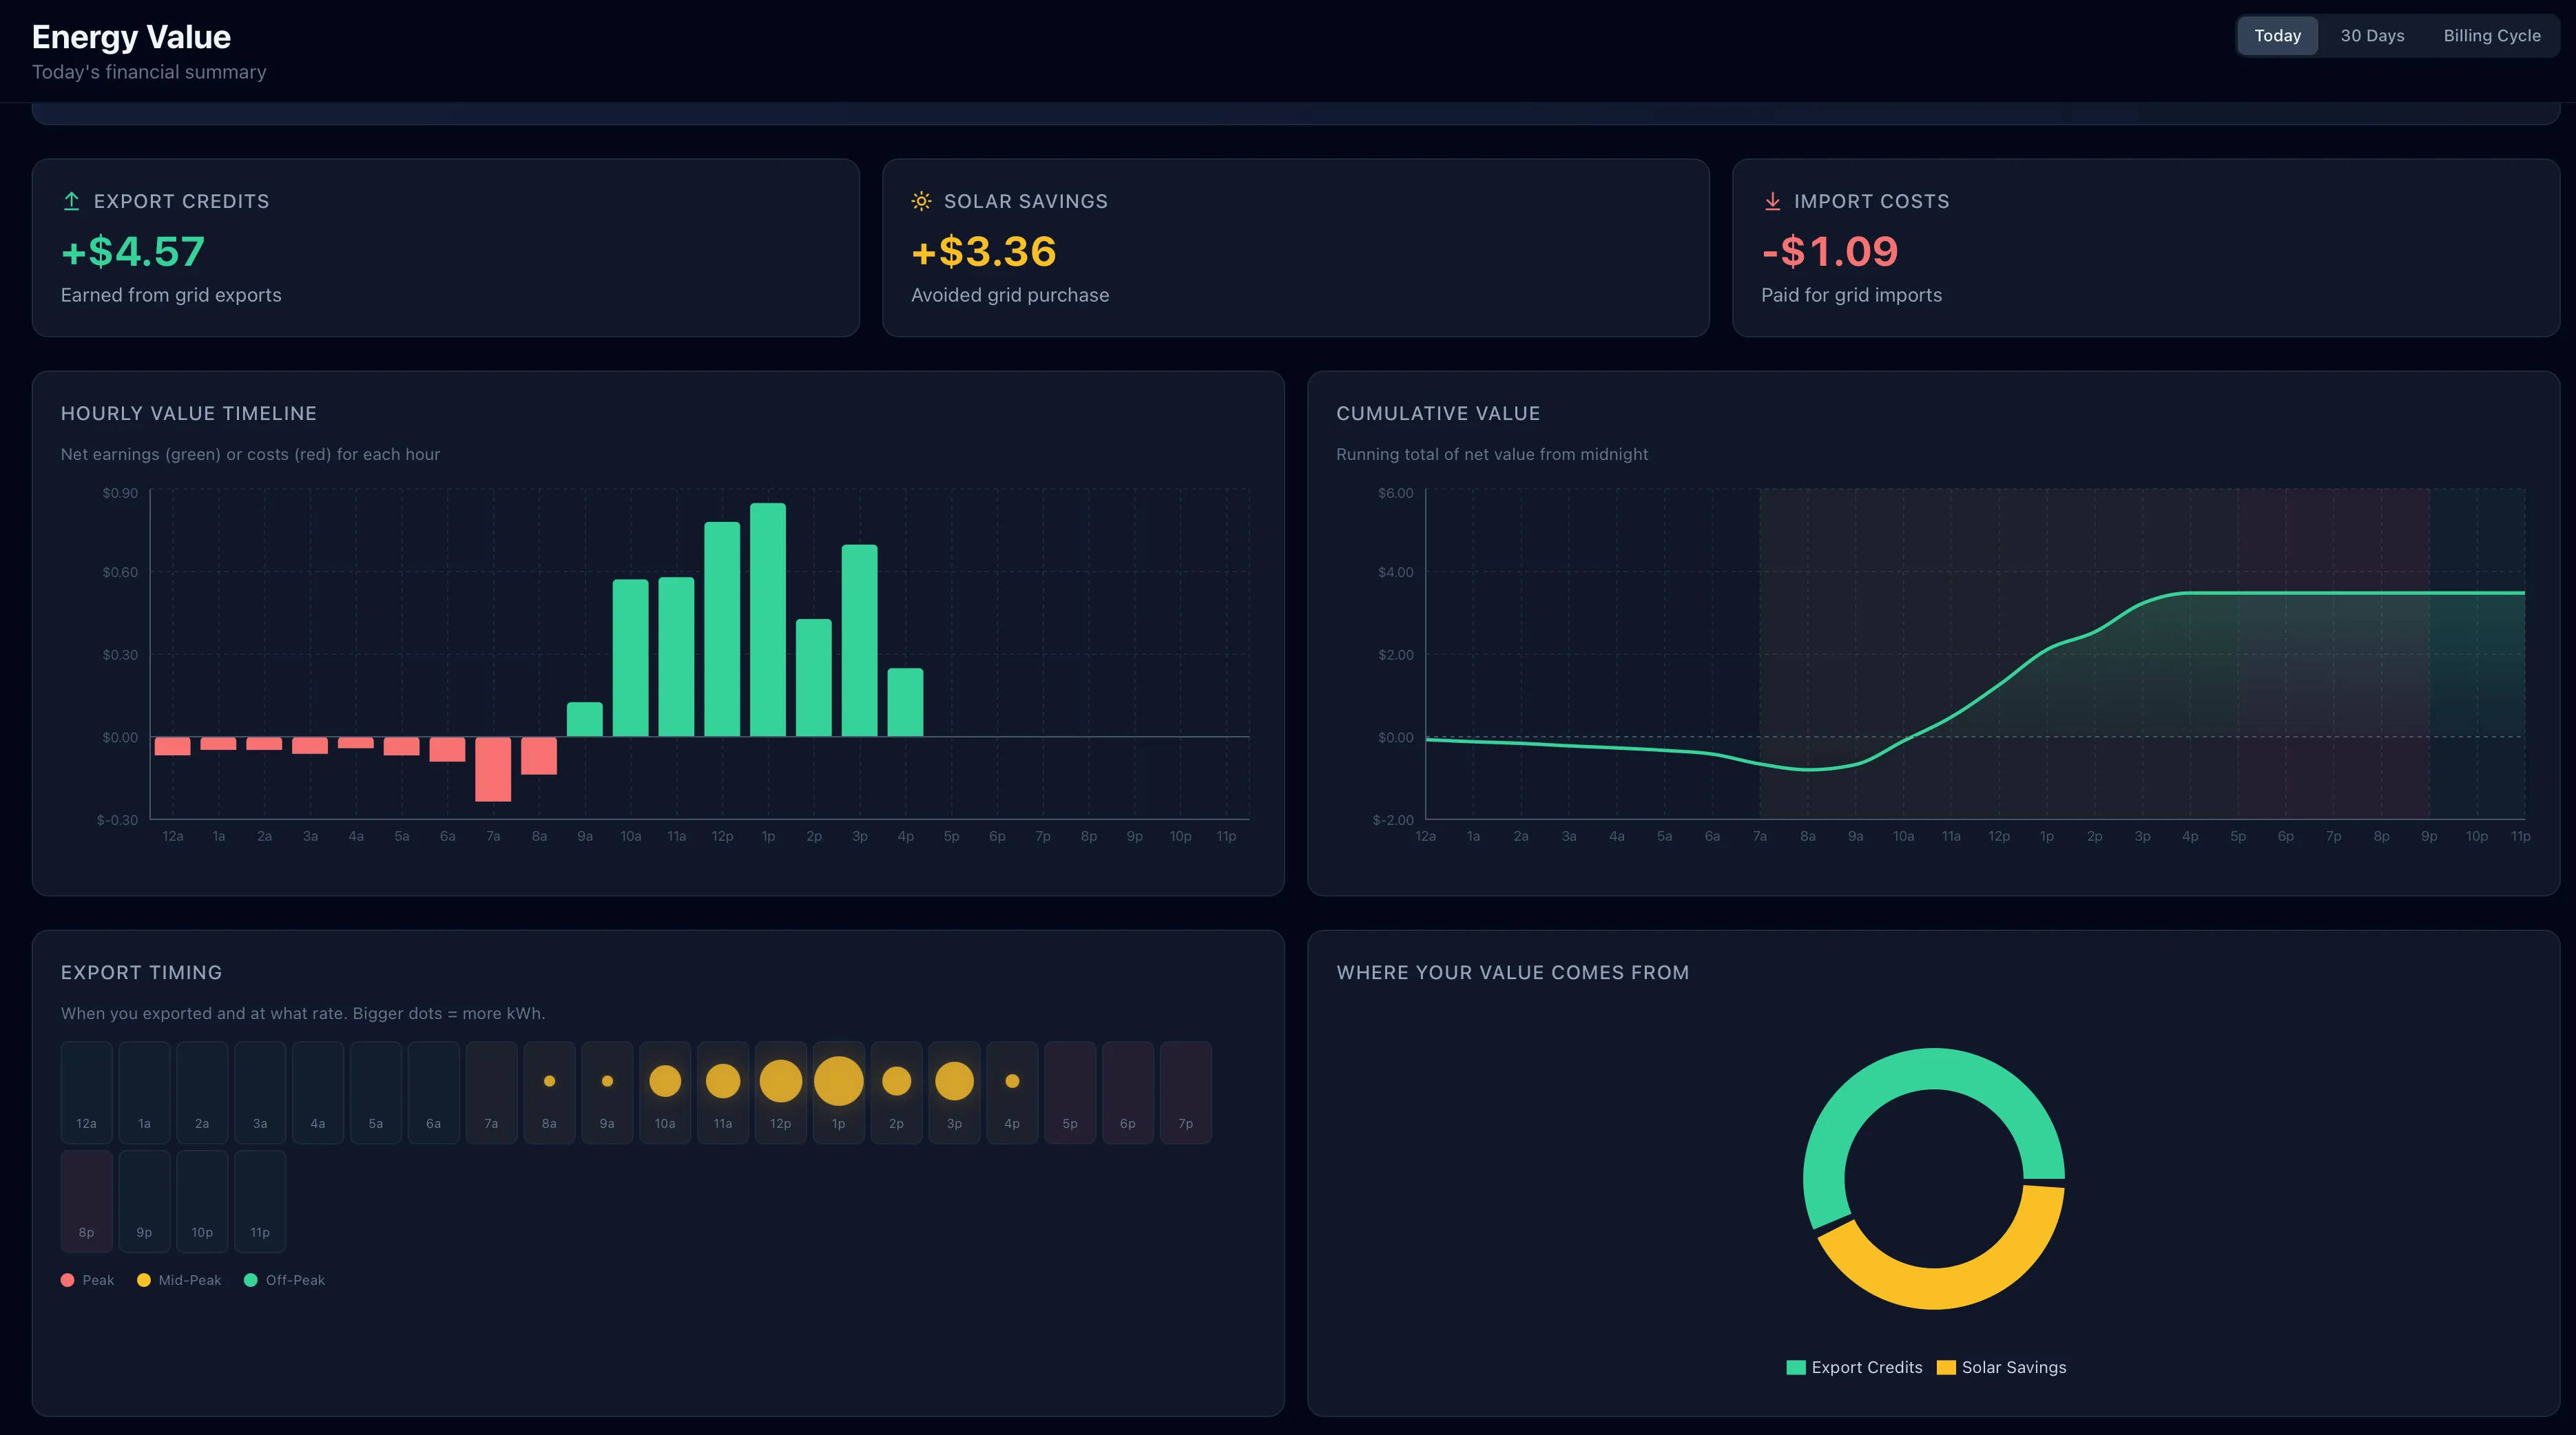Toggle Export Credits in donut chart legend

point(1854,1367)
